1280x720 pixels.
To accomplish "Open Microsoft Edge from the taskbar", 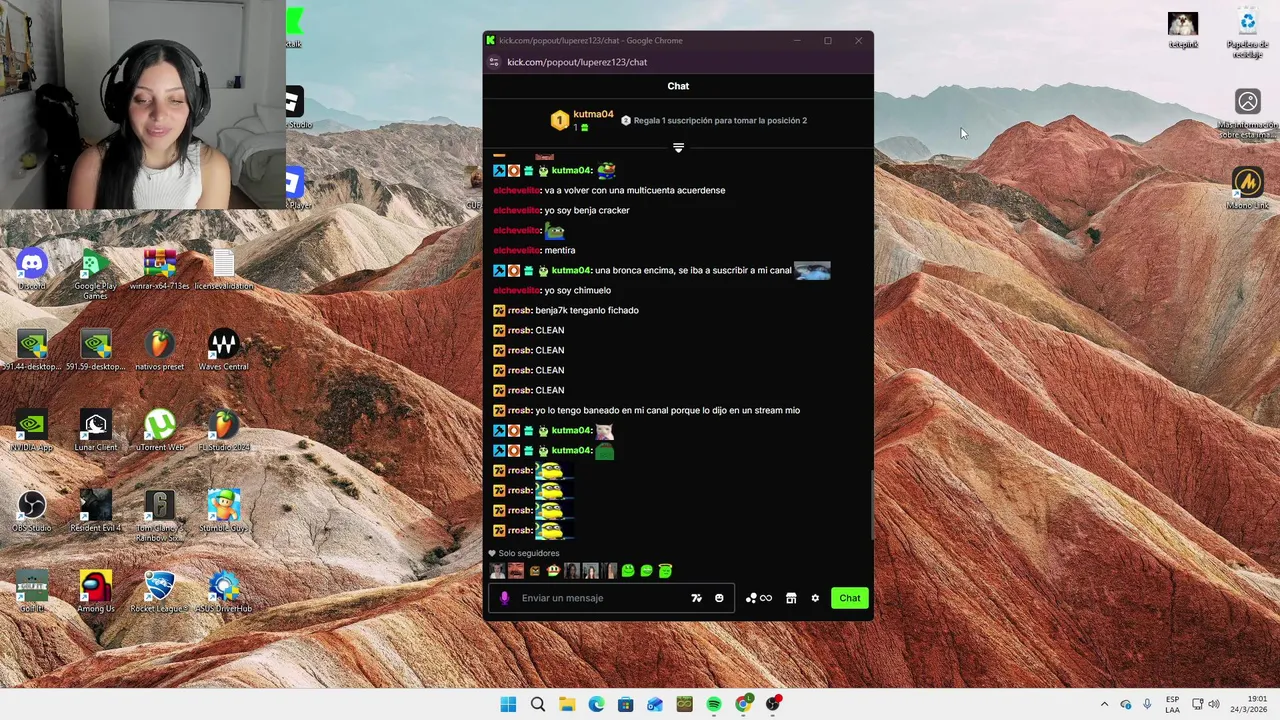I will (x=596, y=704).
